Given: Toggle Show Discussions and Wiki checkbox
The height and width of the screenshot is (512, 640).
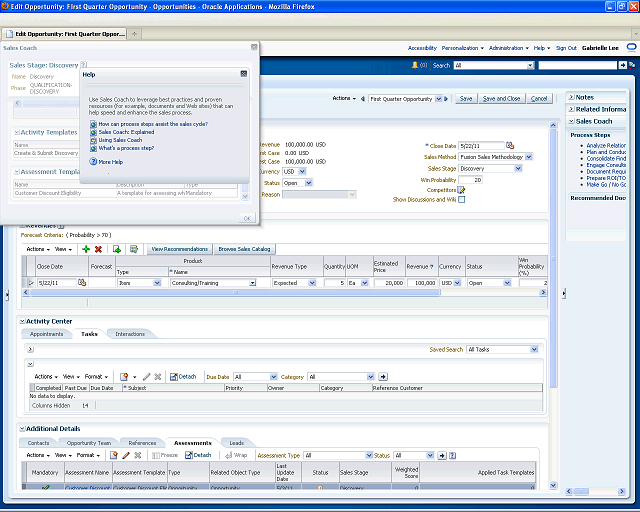Looking at the screenshot, I should point(462,200).
